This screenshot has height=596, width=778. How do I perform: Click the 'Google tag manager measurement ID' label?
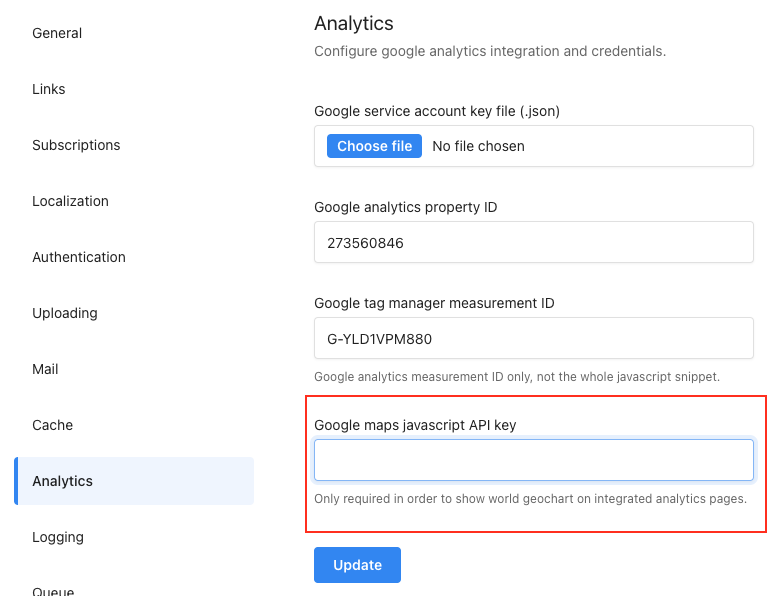point(434,303)
